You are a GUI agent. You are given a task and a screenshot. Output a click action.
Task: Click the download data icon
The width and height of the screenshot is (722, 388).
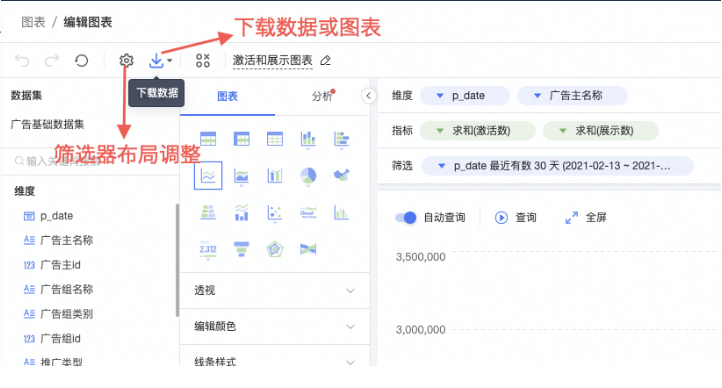coord(156,60)
